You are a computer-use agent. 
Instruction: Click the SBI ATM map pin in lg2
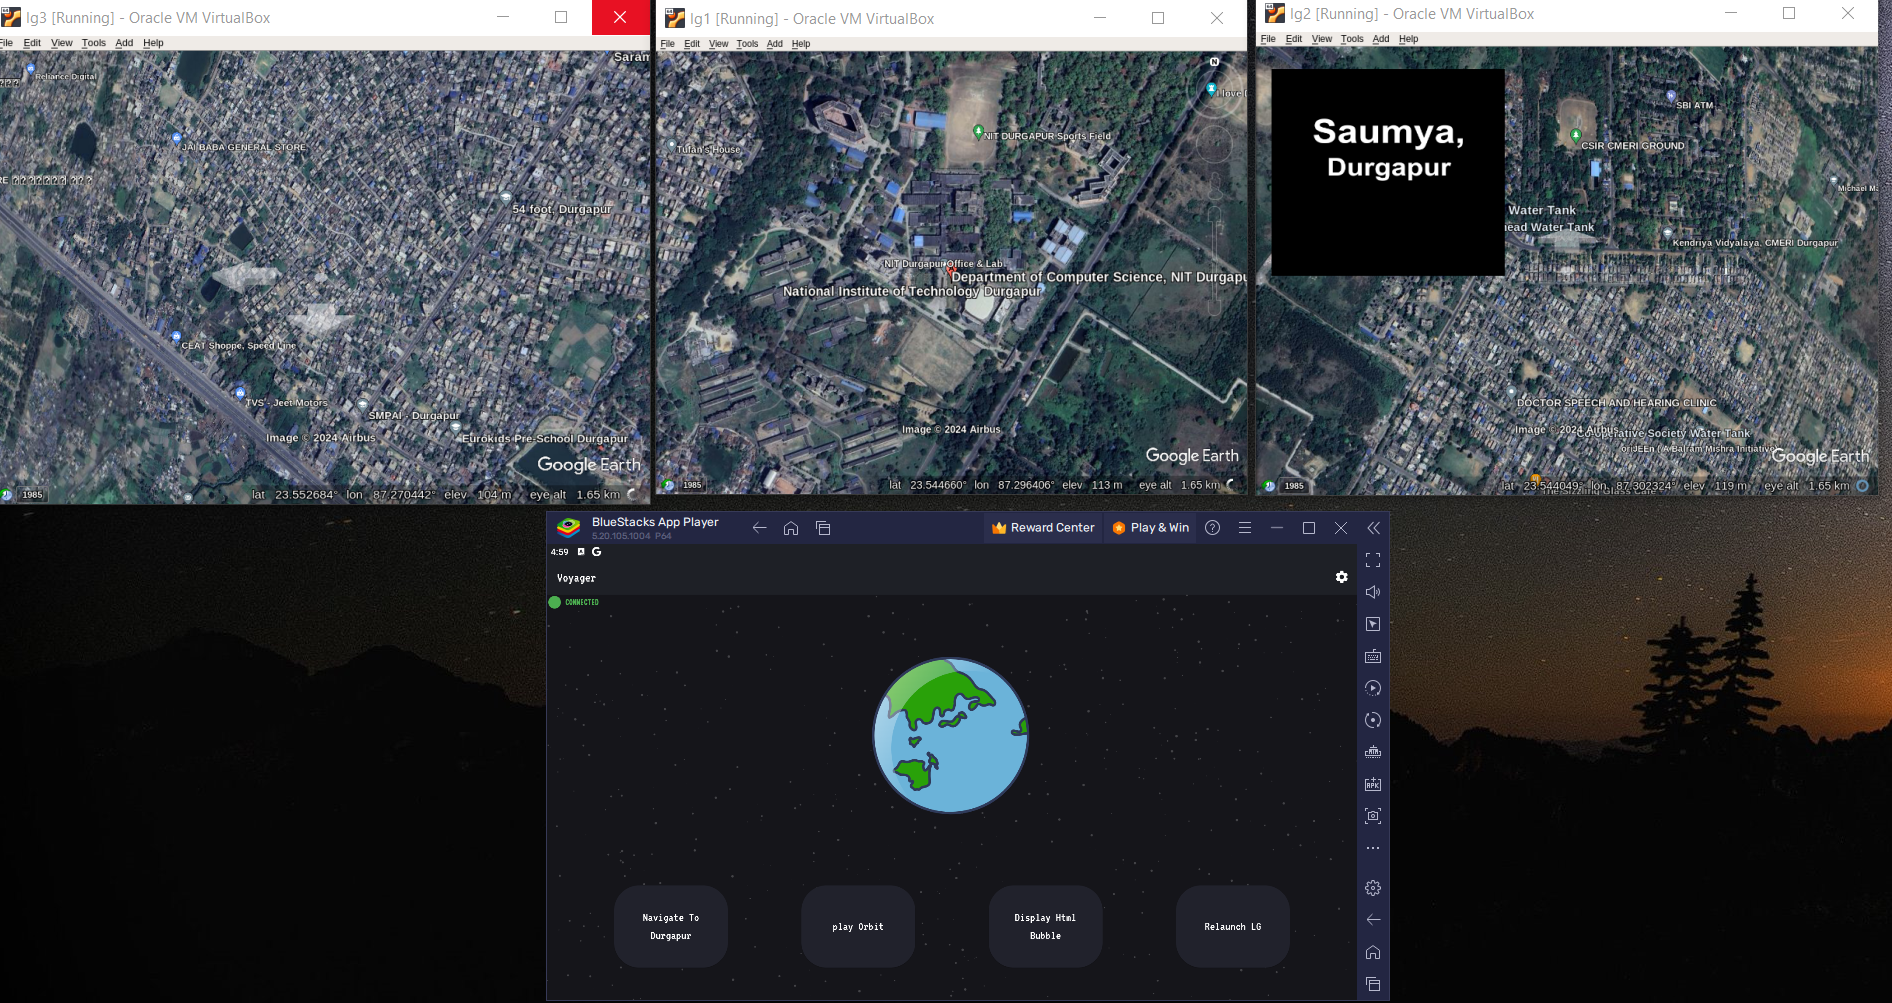[x=1670, y=97]
